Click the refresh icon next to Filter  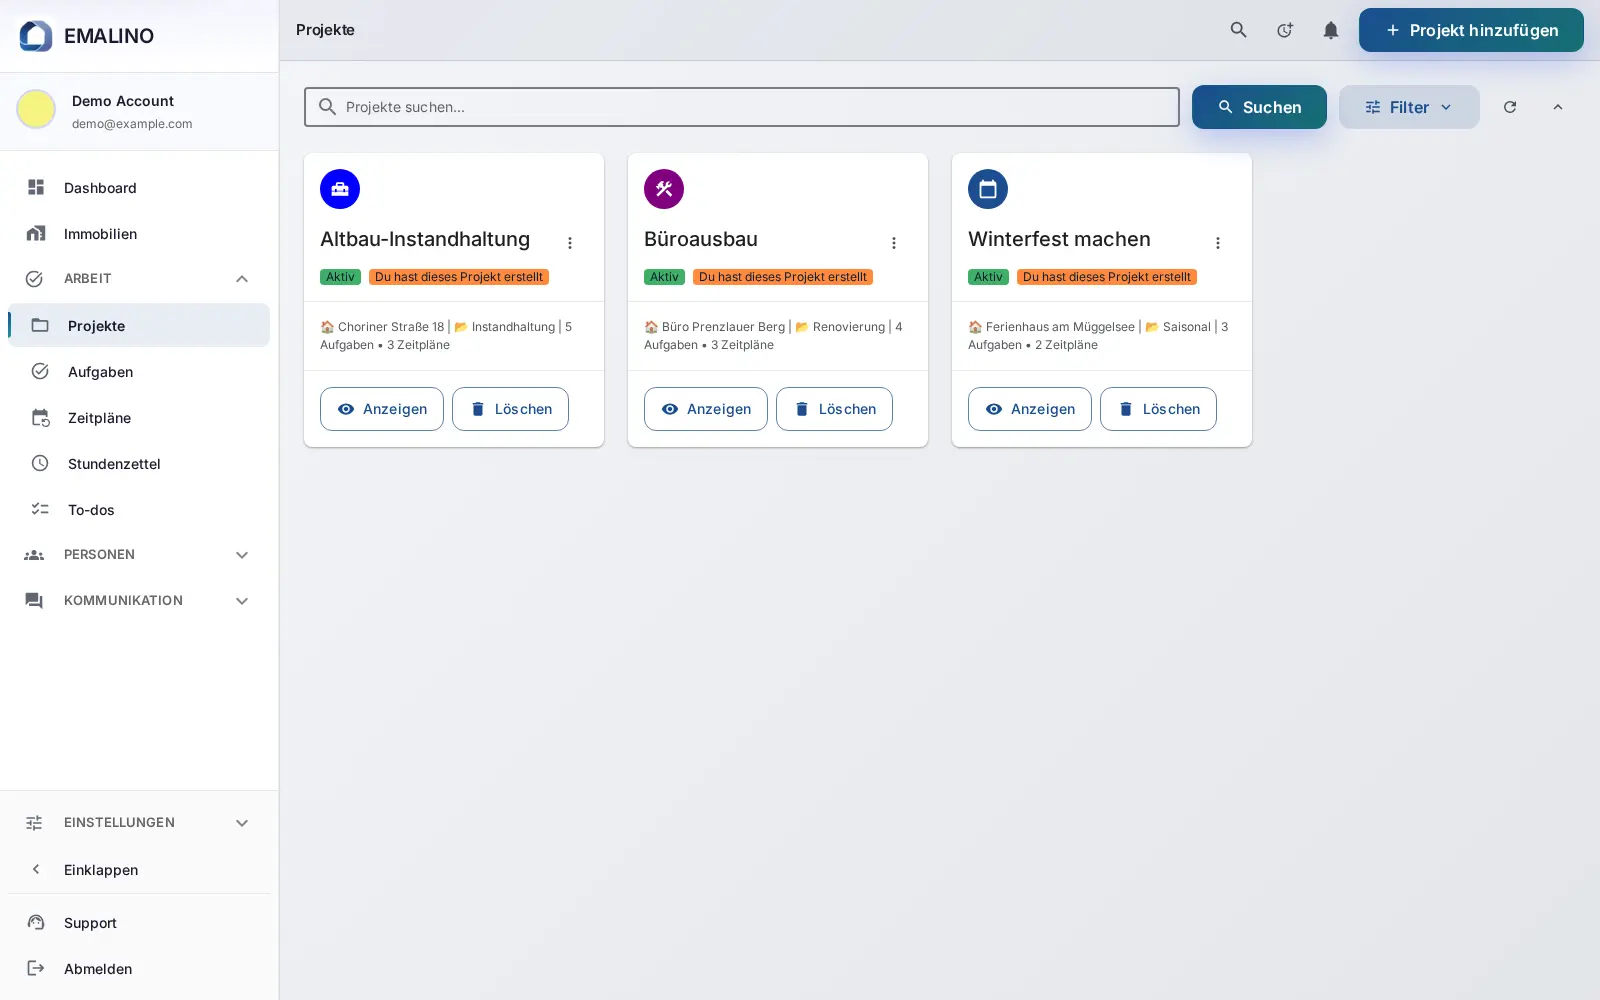pyautogui.click(x=1510, y=107)
